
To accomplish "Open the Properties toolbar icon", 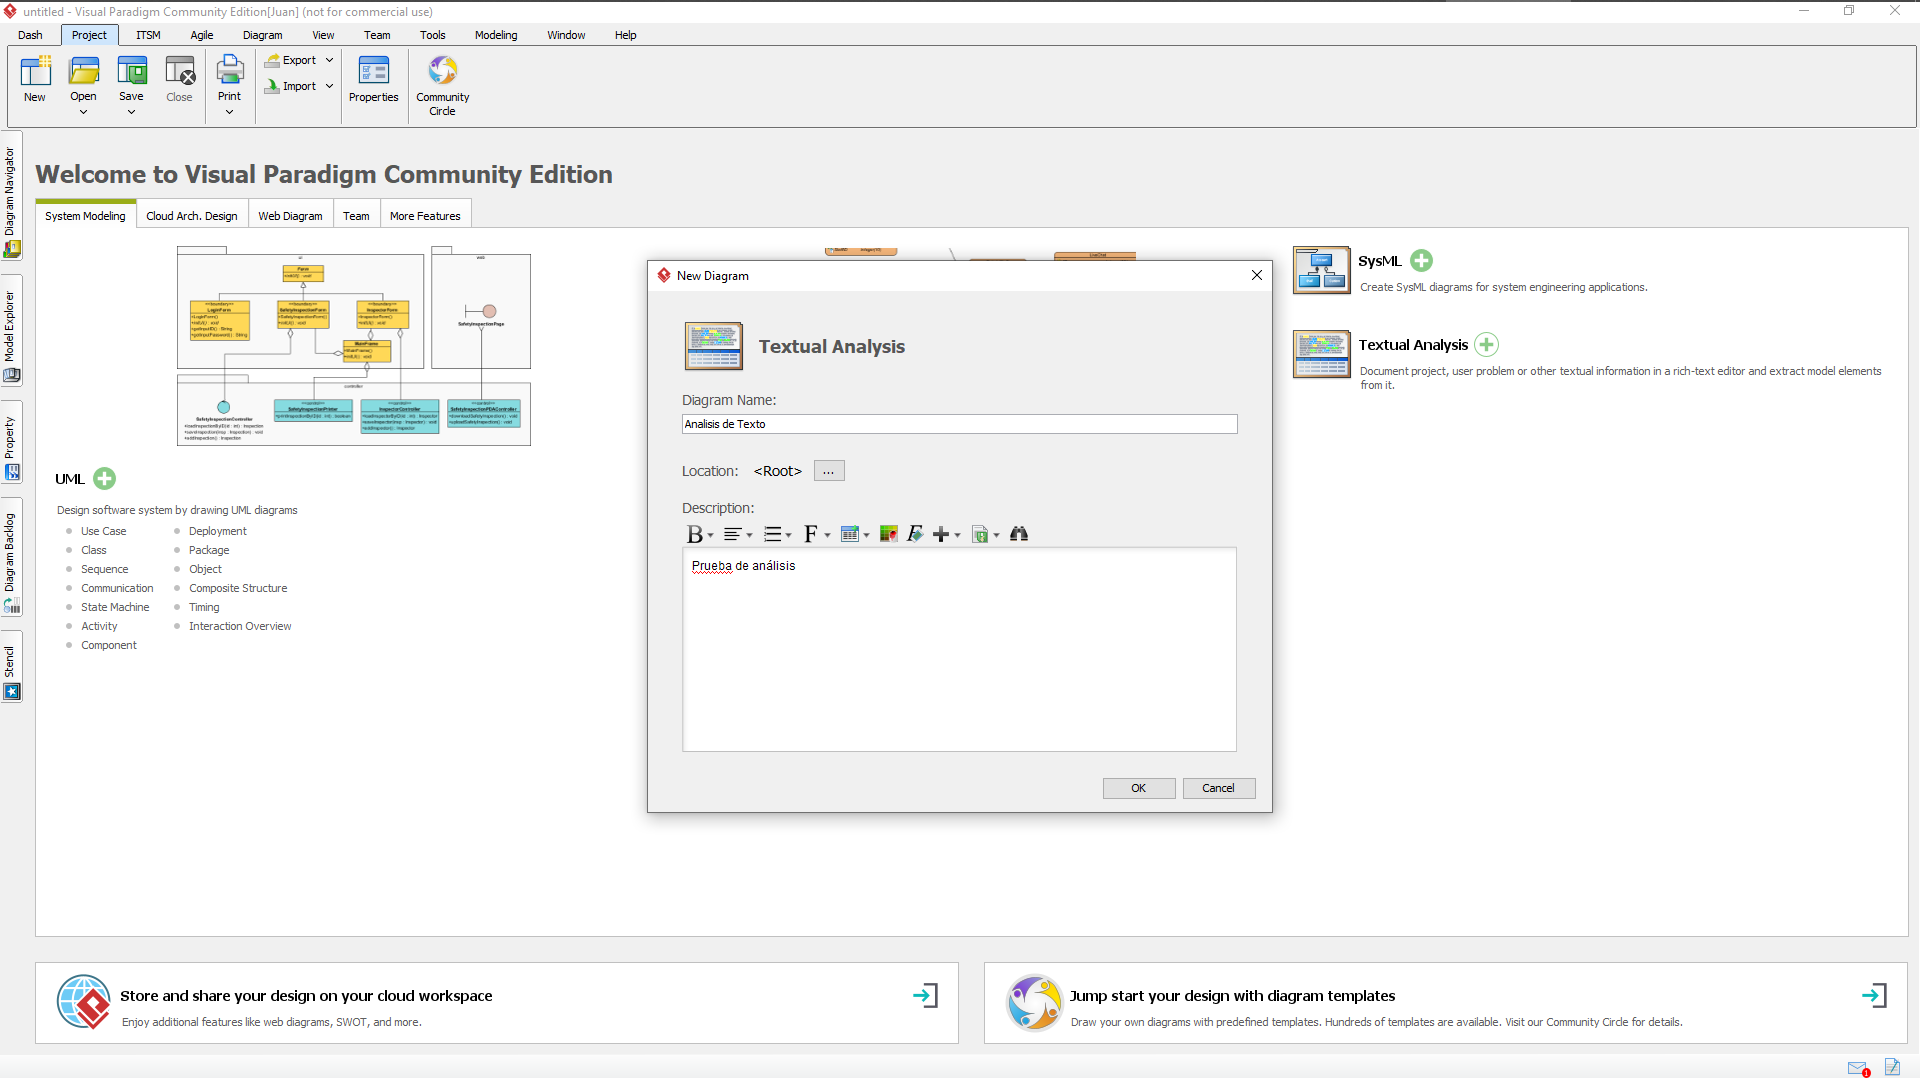I will [373, 71].
